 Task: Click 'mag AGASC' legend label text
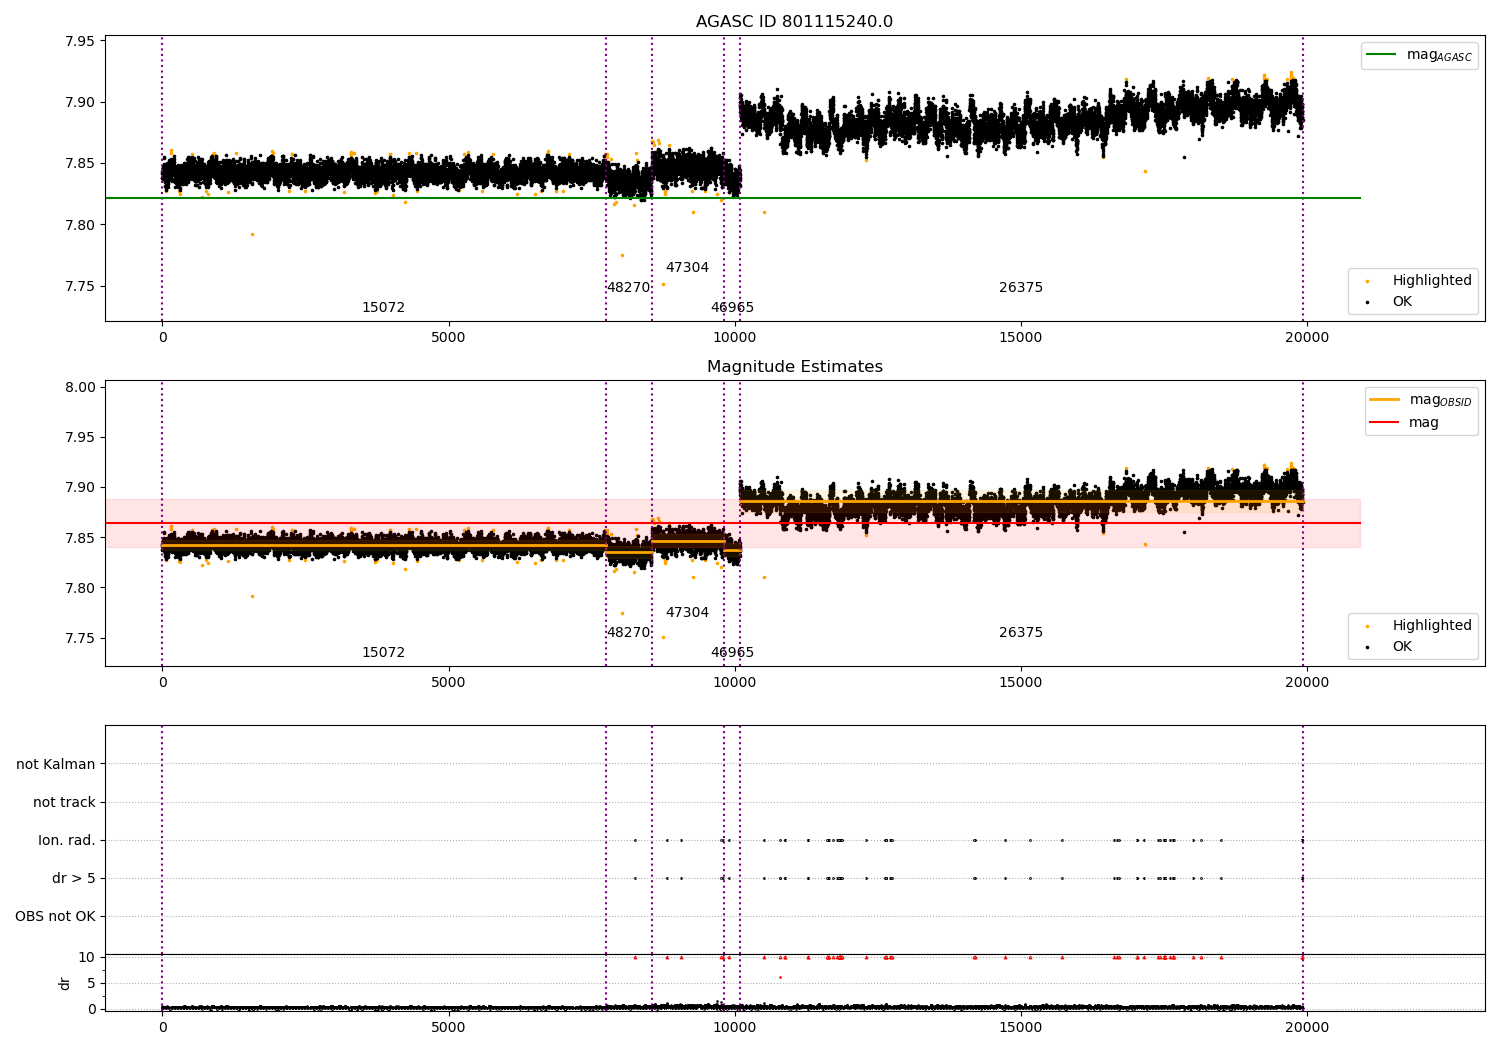pyautogui.click(x=1439, y=56)
